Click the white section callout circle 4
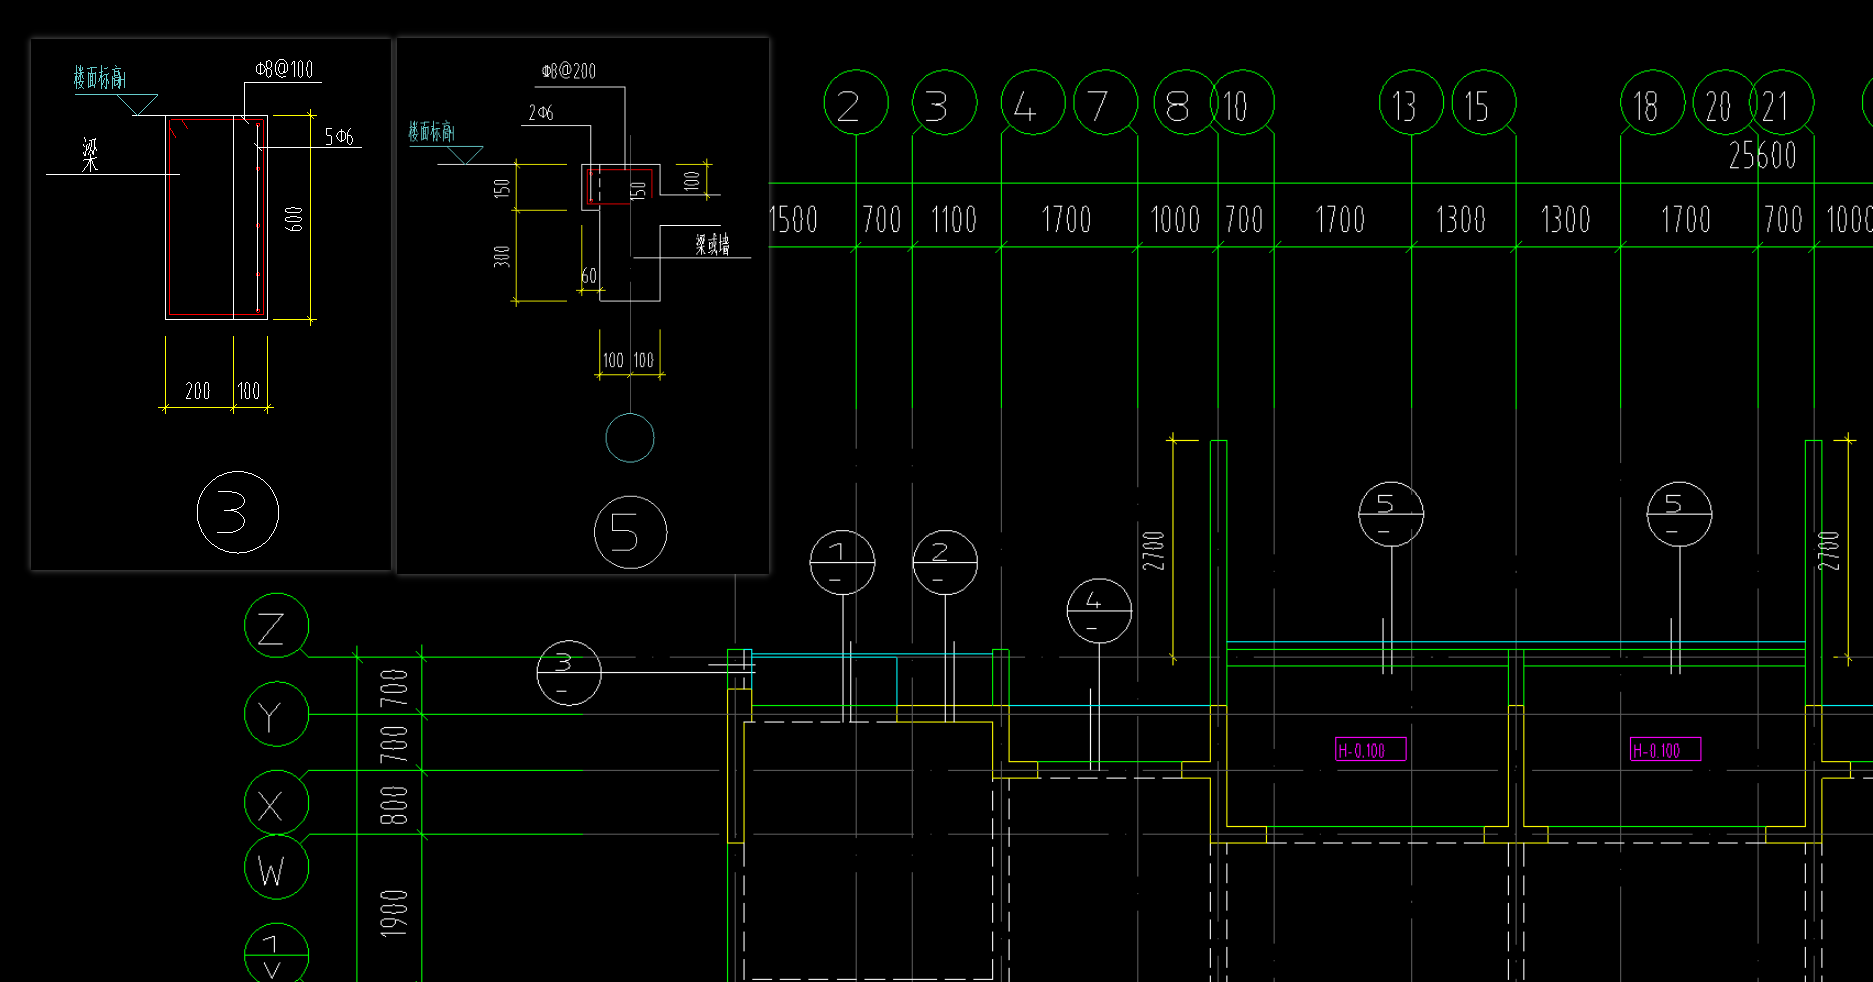Viewport: 1873px width, 982px height. coord(1099,611)
